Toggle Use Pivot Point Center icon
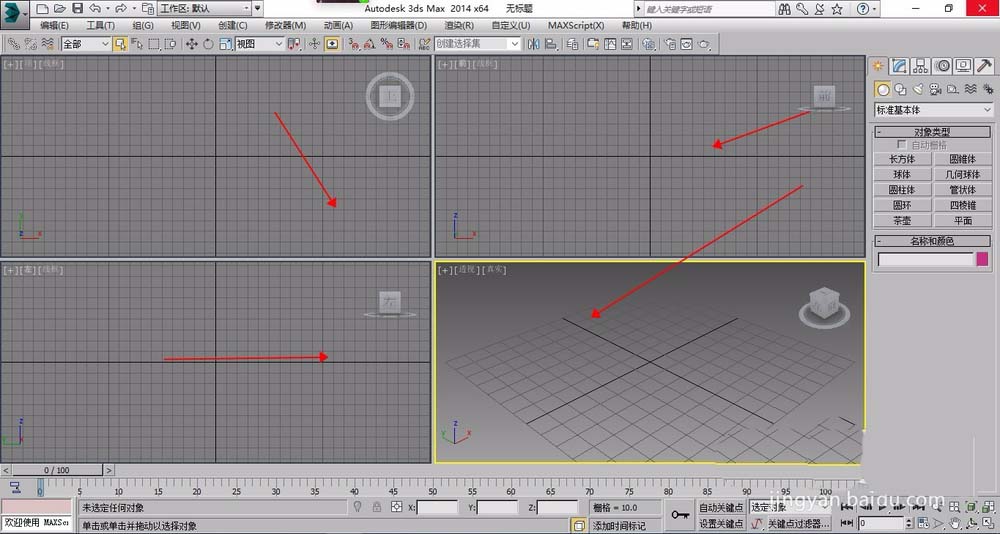The height and width of the screenshot is (534, 1000). click(x=293, y=44)
